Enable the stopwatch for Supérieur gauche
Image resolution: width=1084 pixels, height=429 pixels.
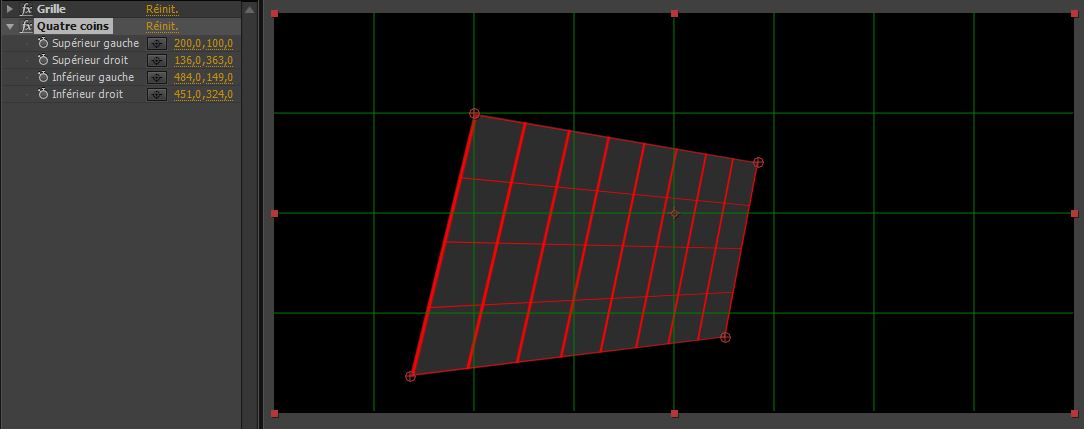pos(43,43)
